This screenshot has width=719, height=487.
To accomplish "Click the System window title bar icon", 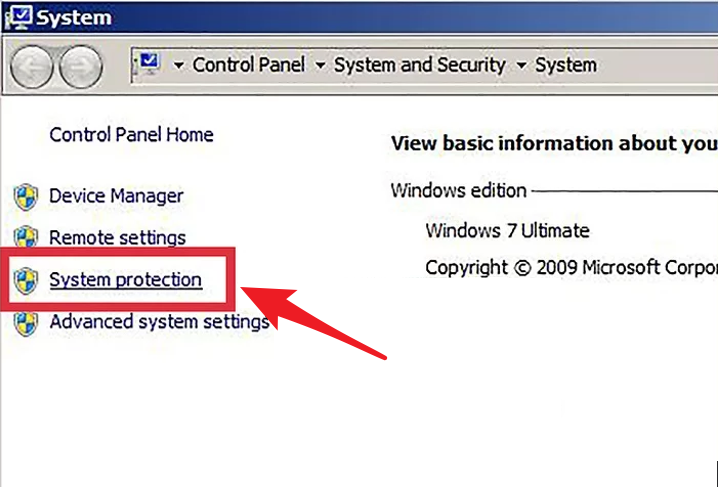I will click(18, 17).
